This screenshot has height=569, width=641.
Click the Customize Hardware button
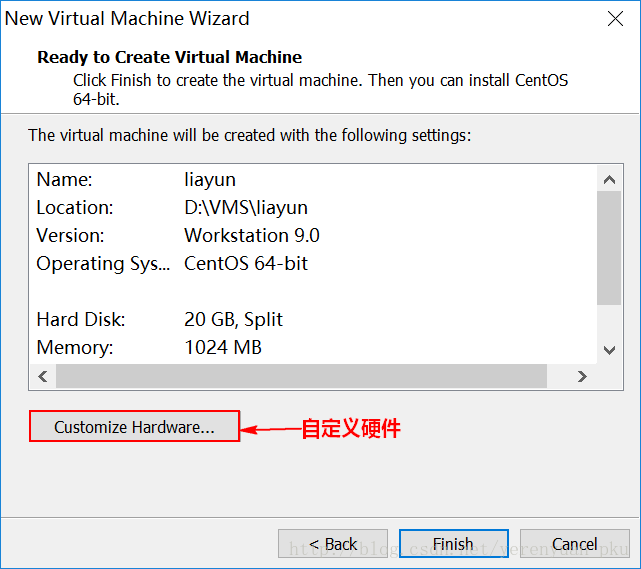coord(134,427)
